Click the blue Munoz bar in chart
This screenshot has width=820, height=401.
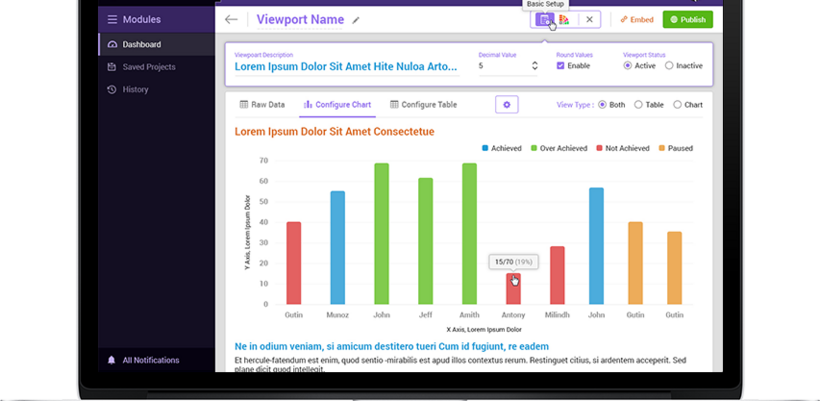pyautogui.click(x=338, y=248)
